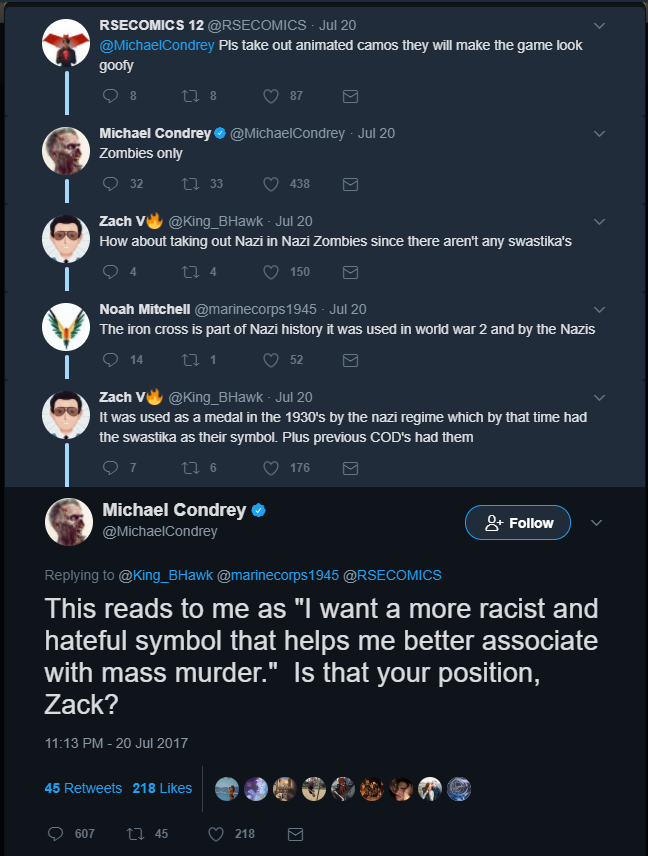Open the chevron menu beside Follow button
Image resolution: width=648 pixels, height=856 pixels.
(597, 523)
